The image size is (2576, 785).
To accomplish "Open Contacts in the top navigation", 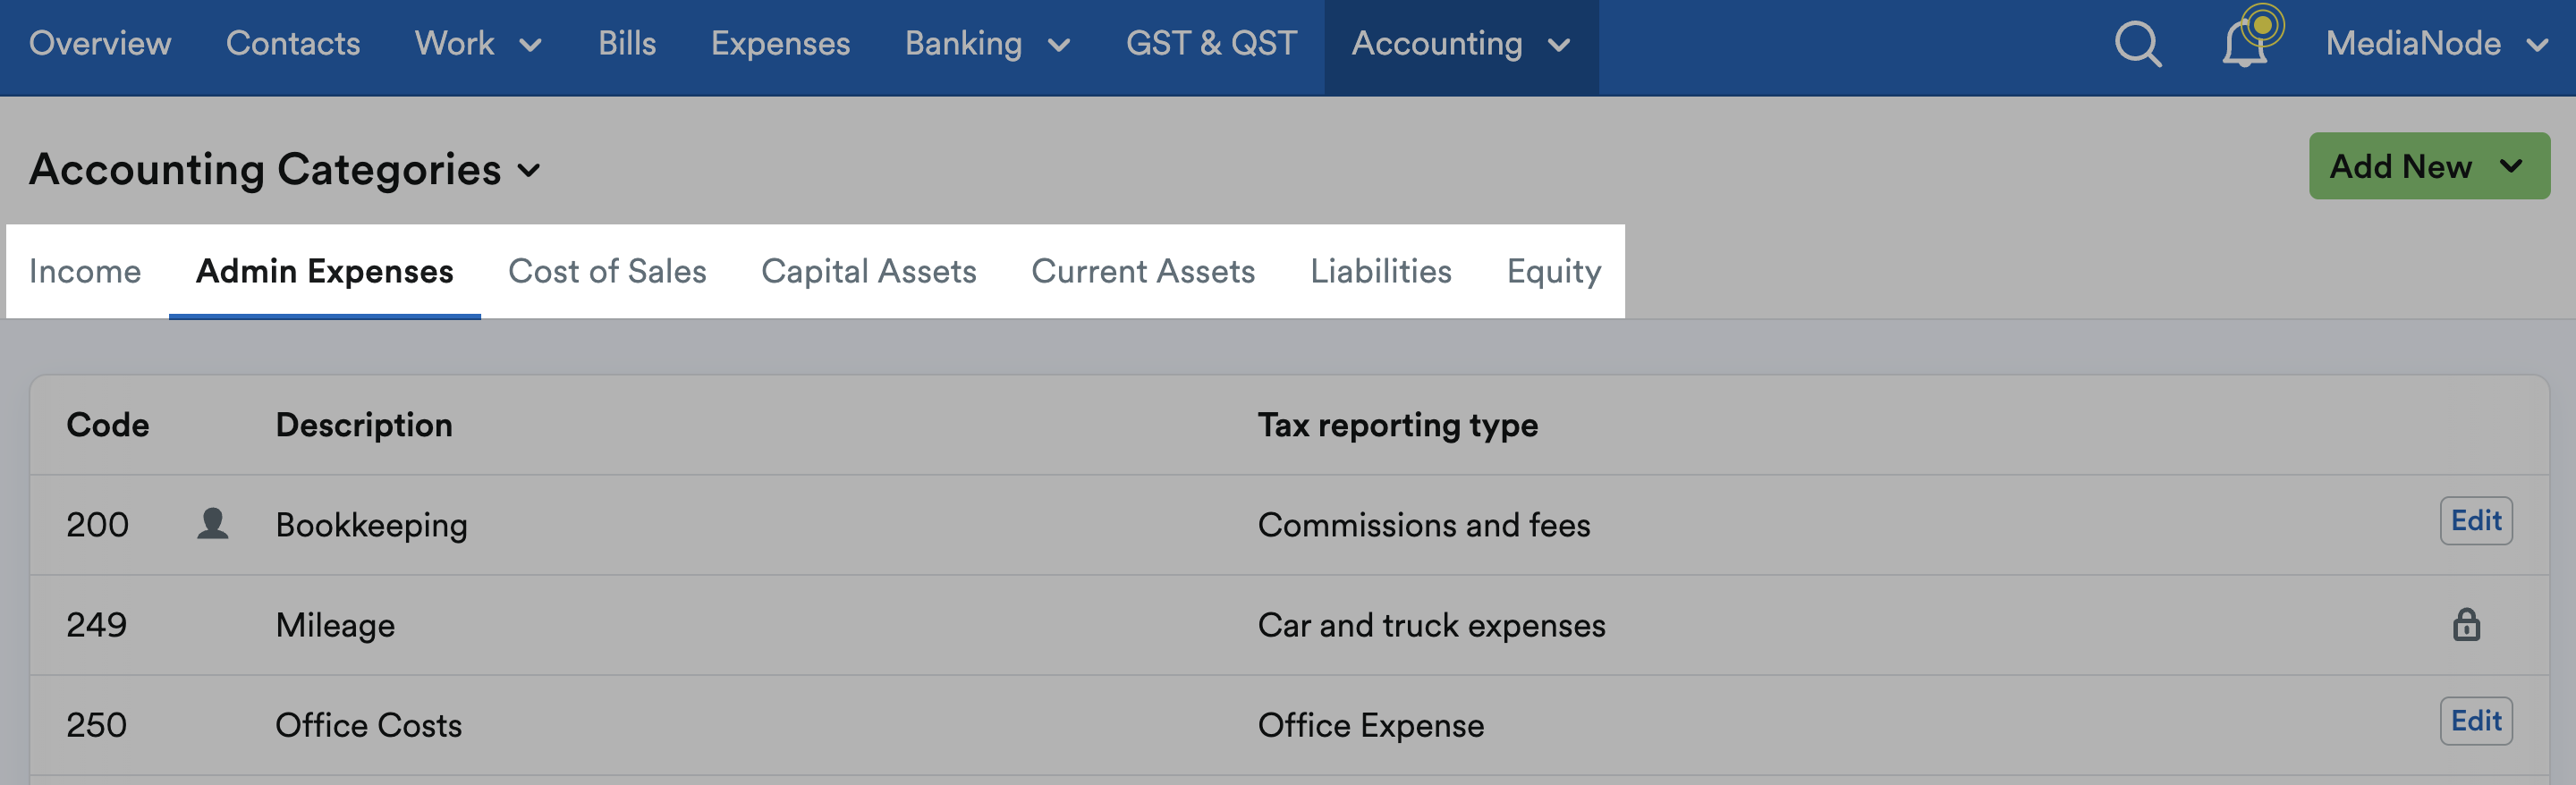I will pos(293,44).
